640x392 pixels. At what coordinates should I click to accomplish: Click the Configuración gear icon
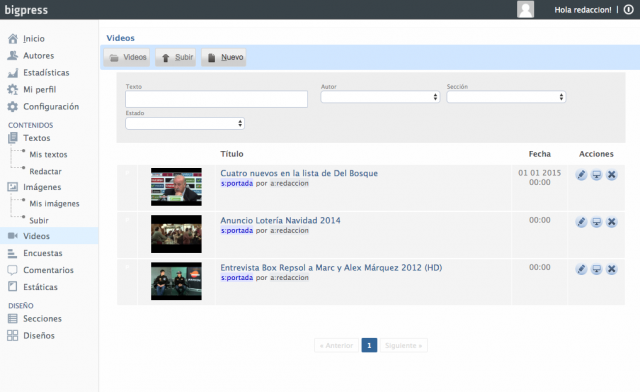(13, 107)
